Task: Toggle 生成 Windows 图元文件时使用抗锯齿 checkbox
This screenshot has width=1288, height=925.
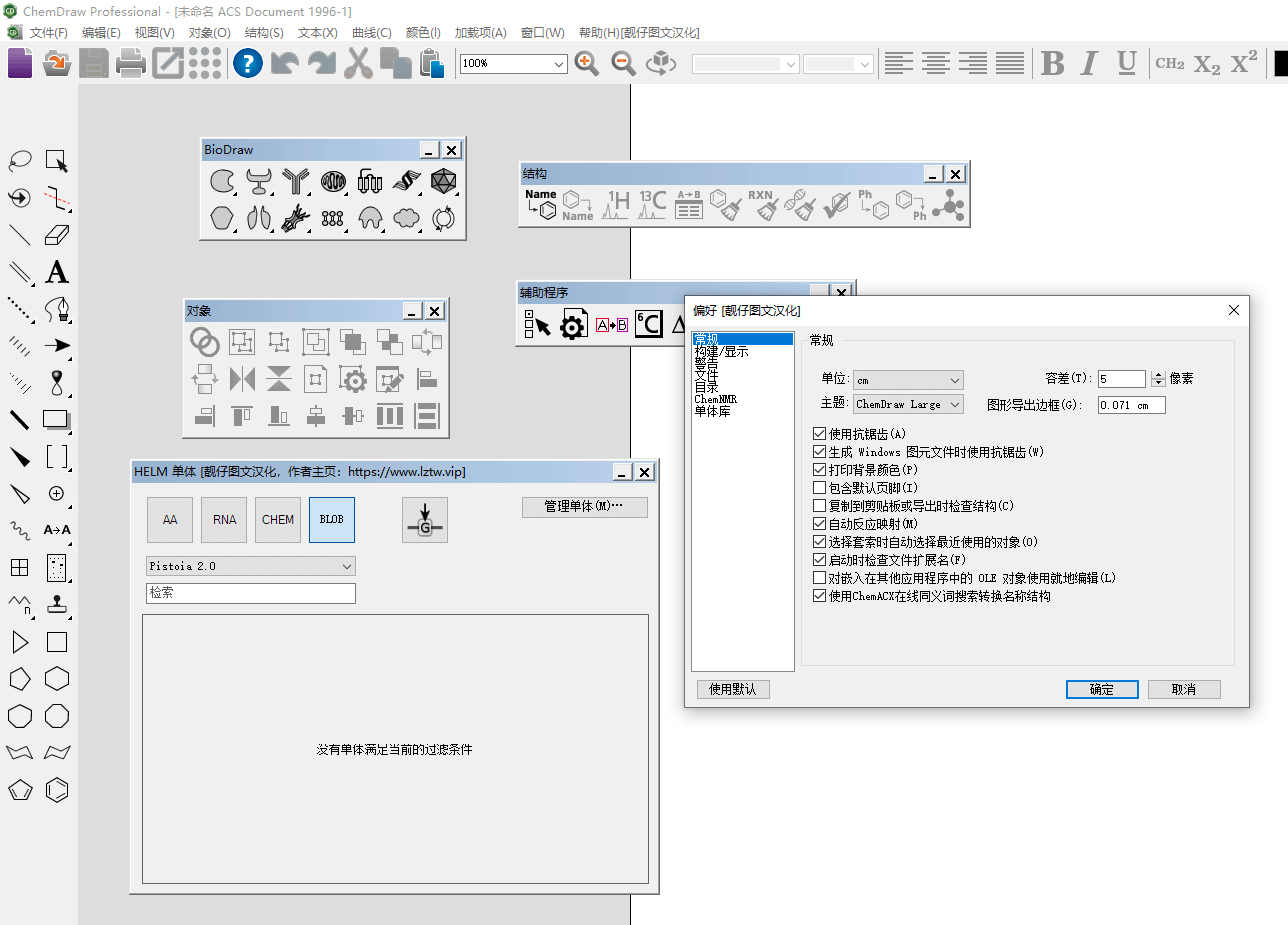Action: (820, 452)
